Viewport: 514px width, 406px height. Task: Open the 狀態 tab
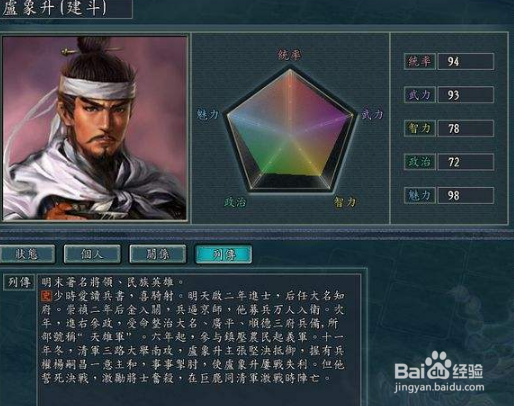[27, 254]
